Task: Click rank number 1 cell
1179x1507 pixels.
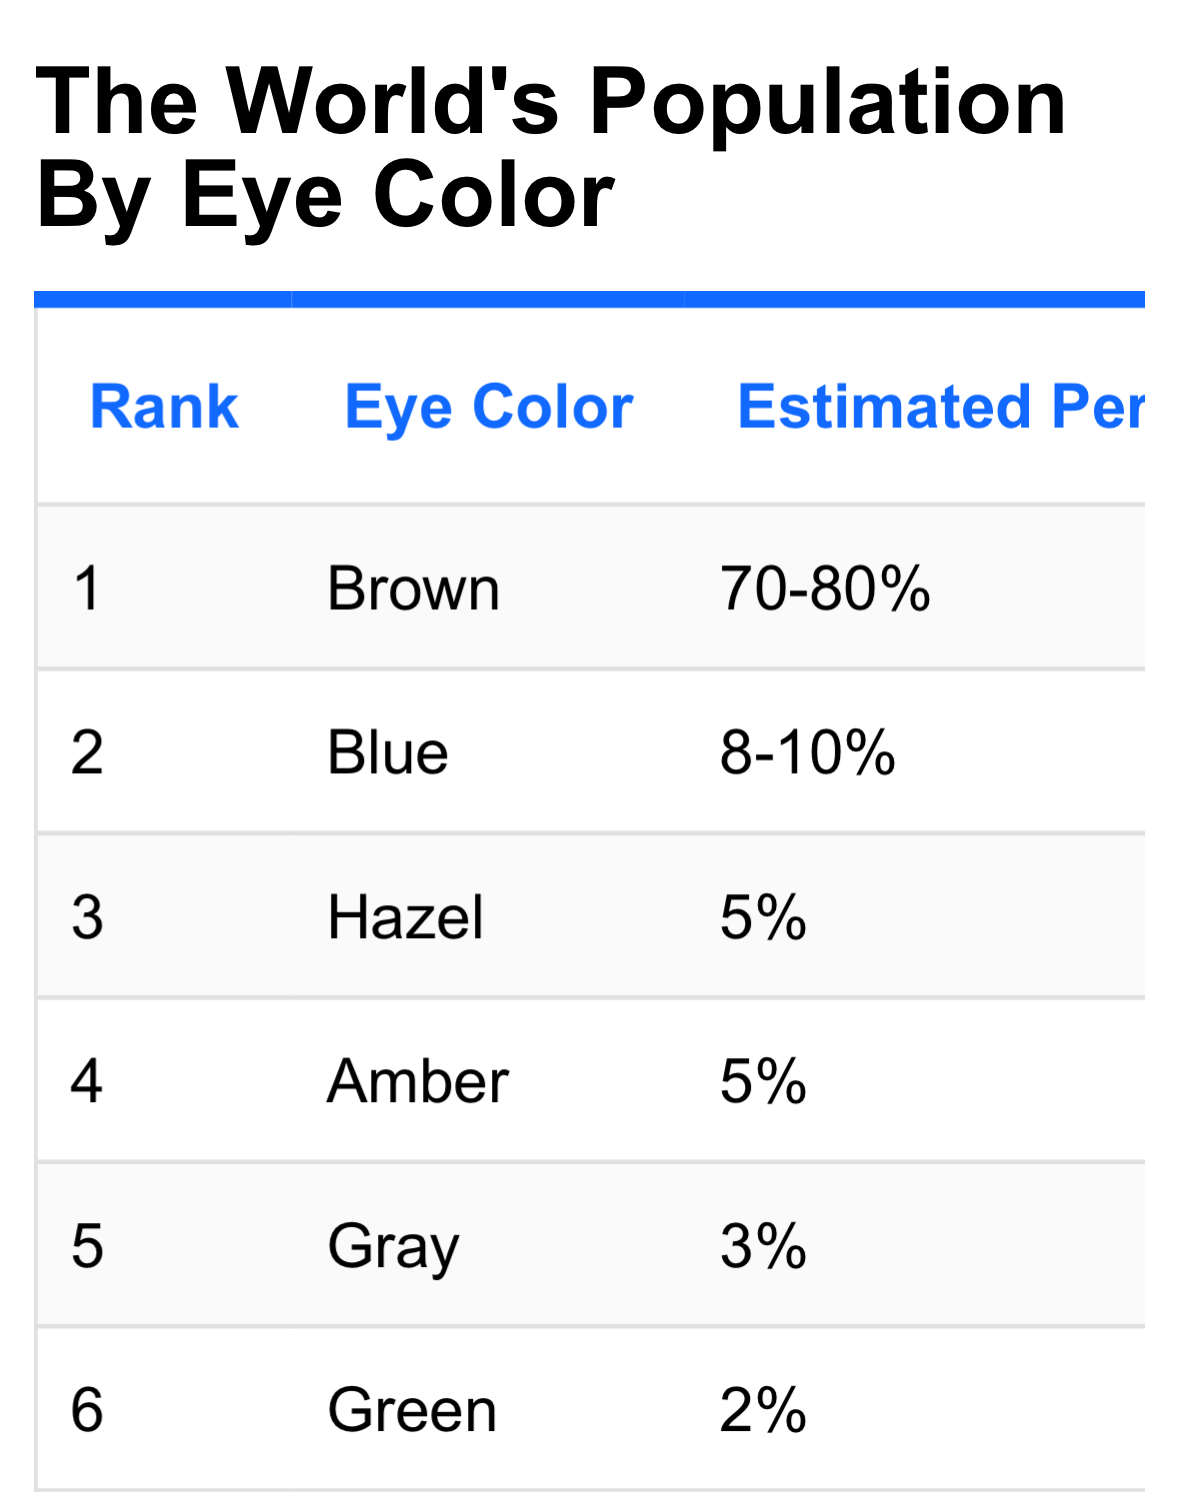Action: [x=87, y=588]
